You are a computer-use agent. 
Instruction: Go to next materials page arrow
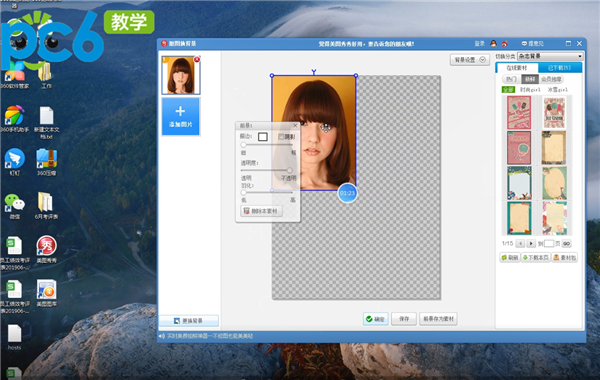531,243
